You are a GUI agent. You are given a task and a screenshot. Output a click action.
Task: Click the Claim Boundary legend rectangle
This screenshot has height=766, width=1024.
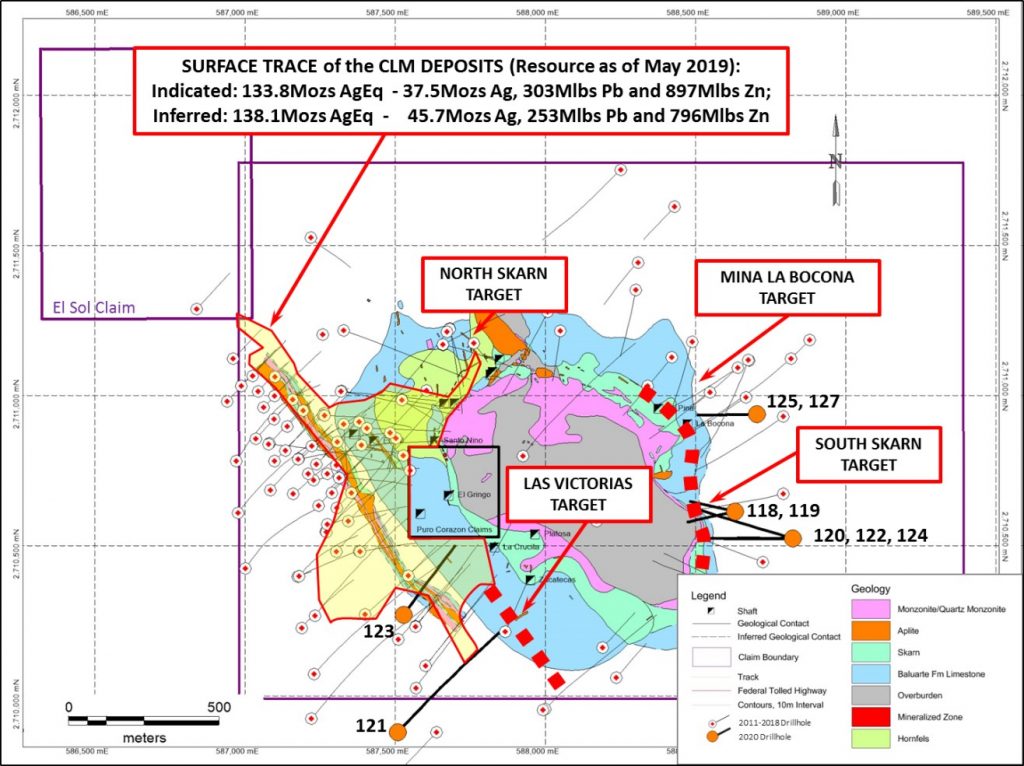tap(712, 658)
